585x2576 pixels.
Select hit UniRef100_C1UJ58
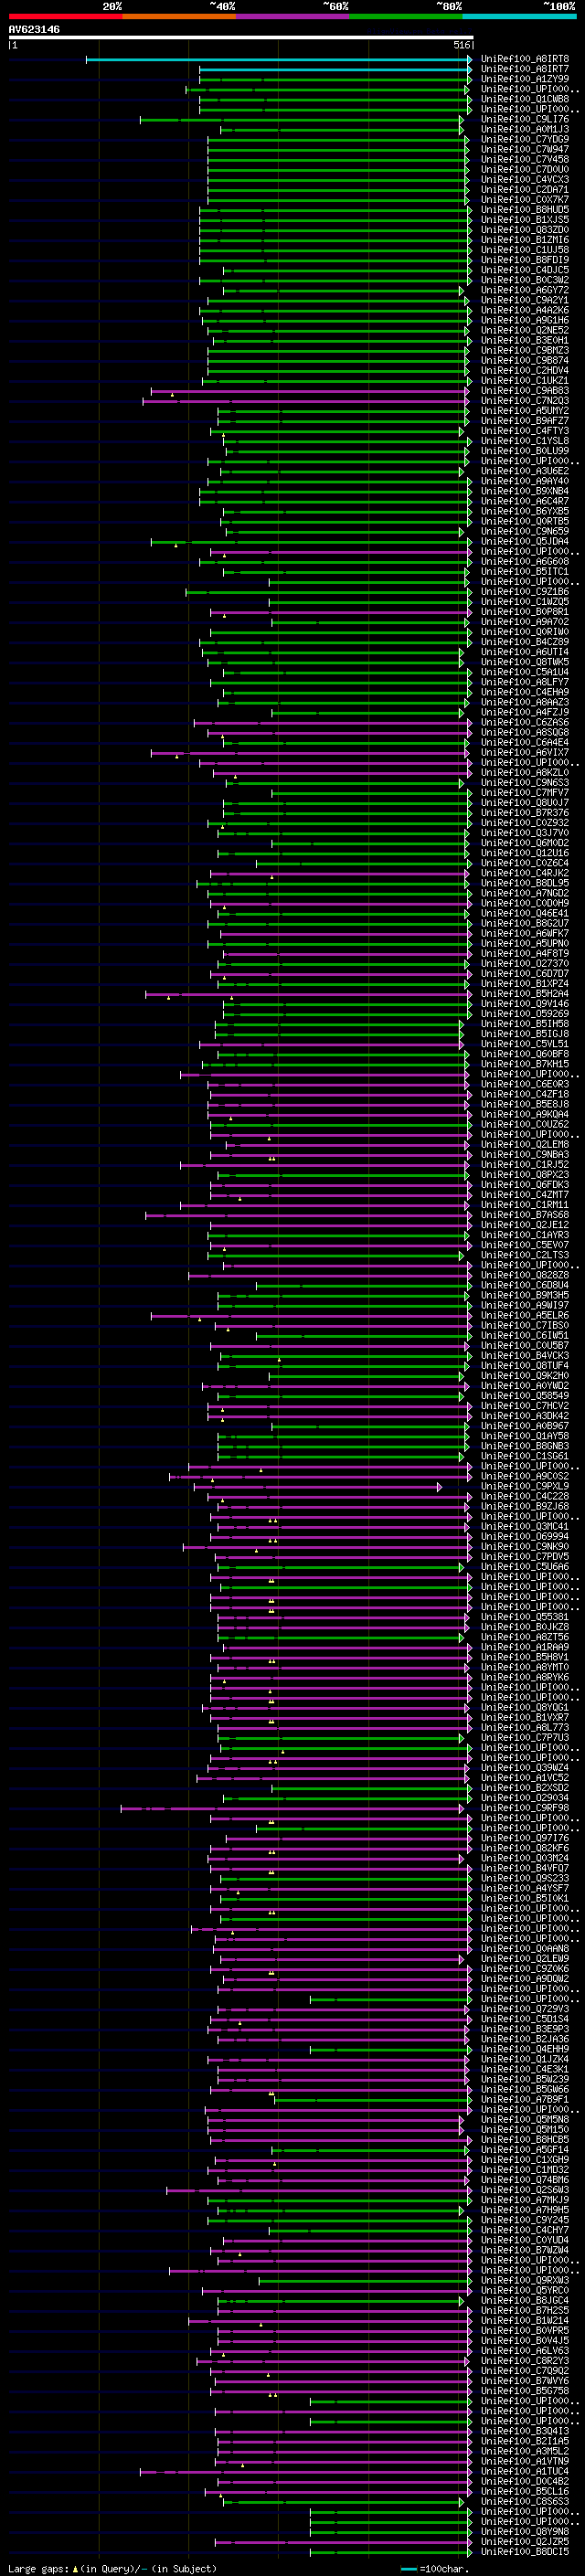point(525,250)
